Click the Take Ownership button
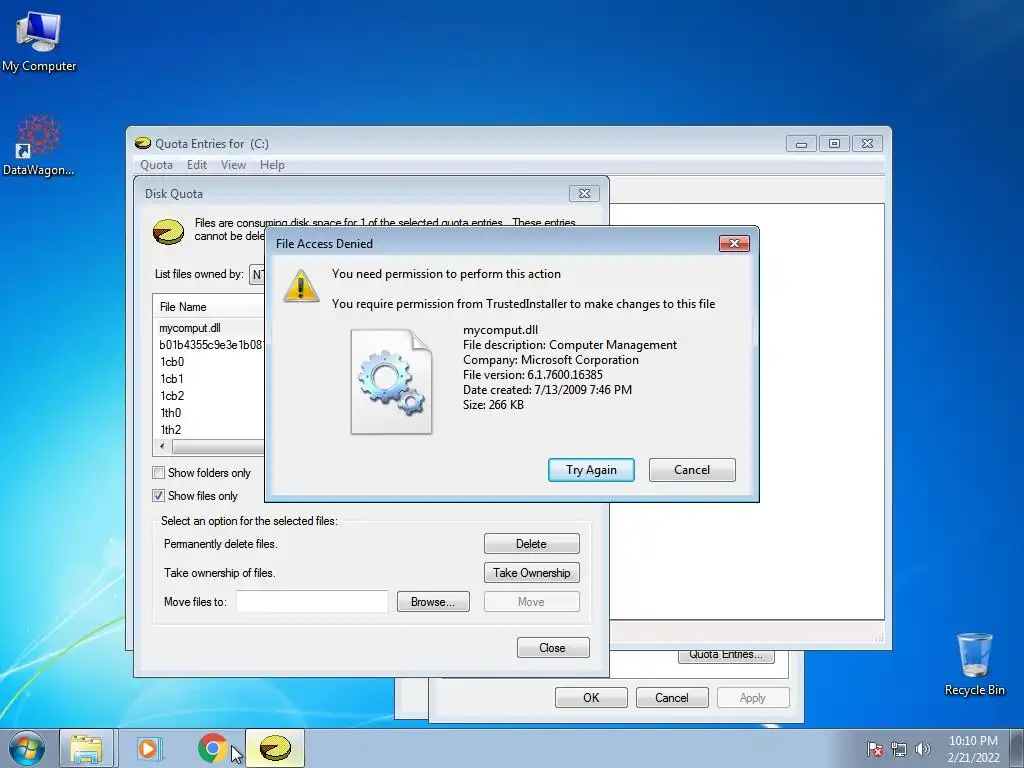 (532, 573)
